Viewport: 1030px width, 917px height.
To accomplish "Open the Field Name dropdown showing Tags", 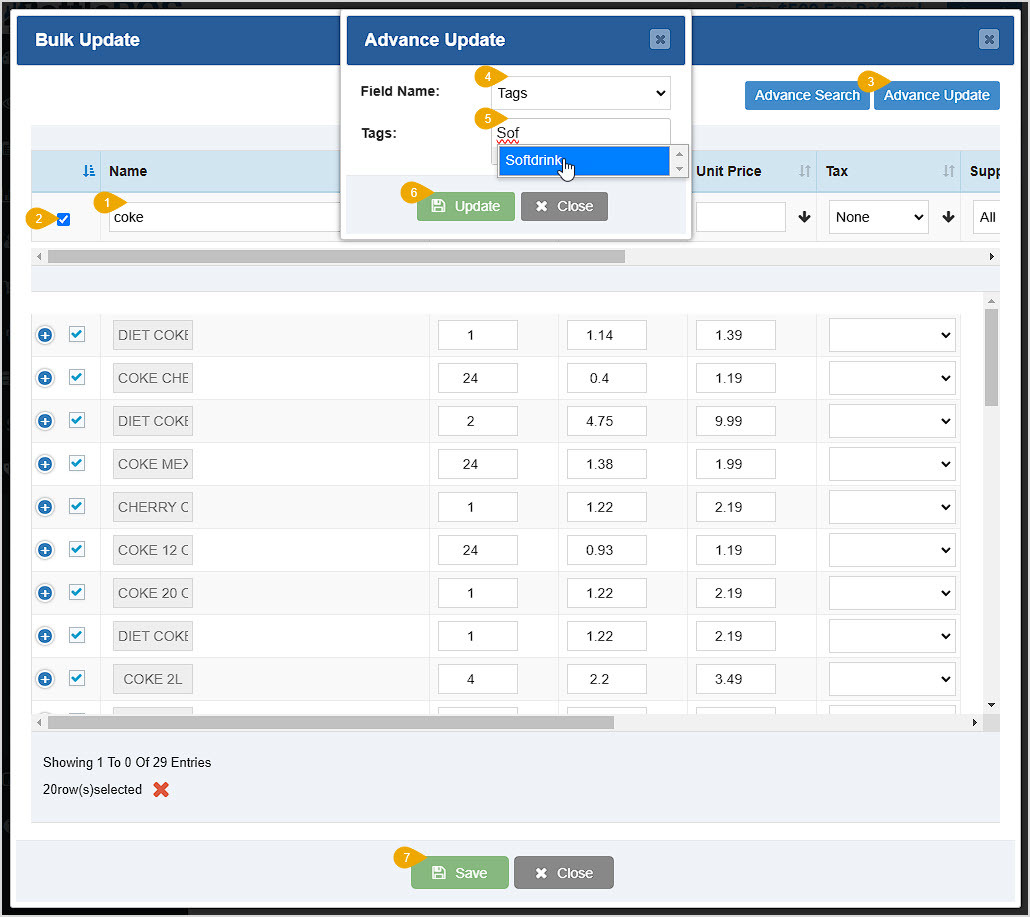I will tap(581, 93).
